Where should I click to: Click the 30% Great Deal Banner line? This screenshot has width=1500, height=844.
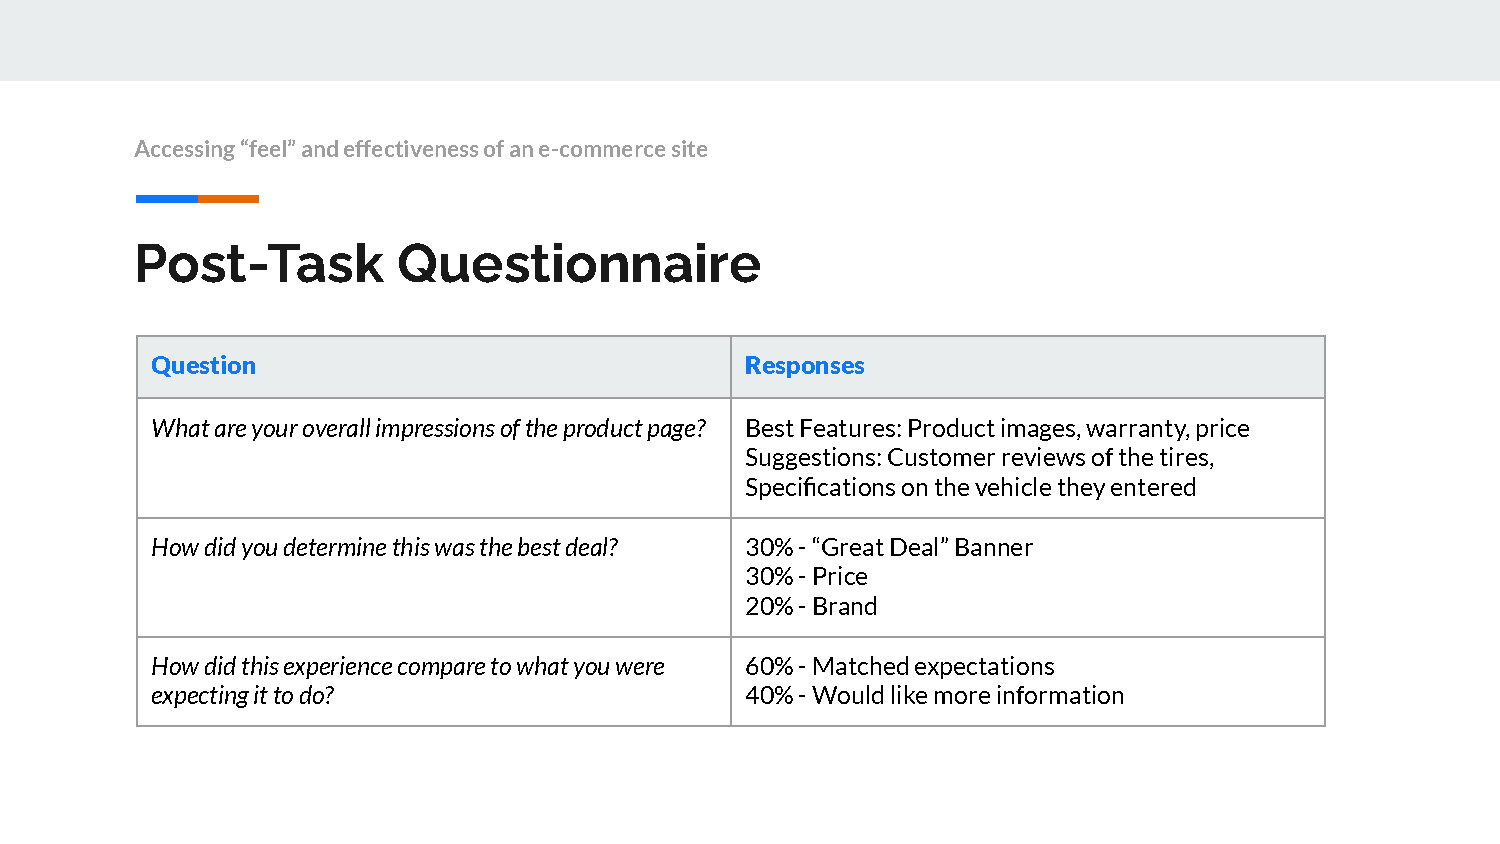[888, 547]
